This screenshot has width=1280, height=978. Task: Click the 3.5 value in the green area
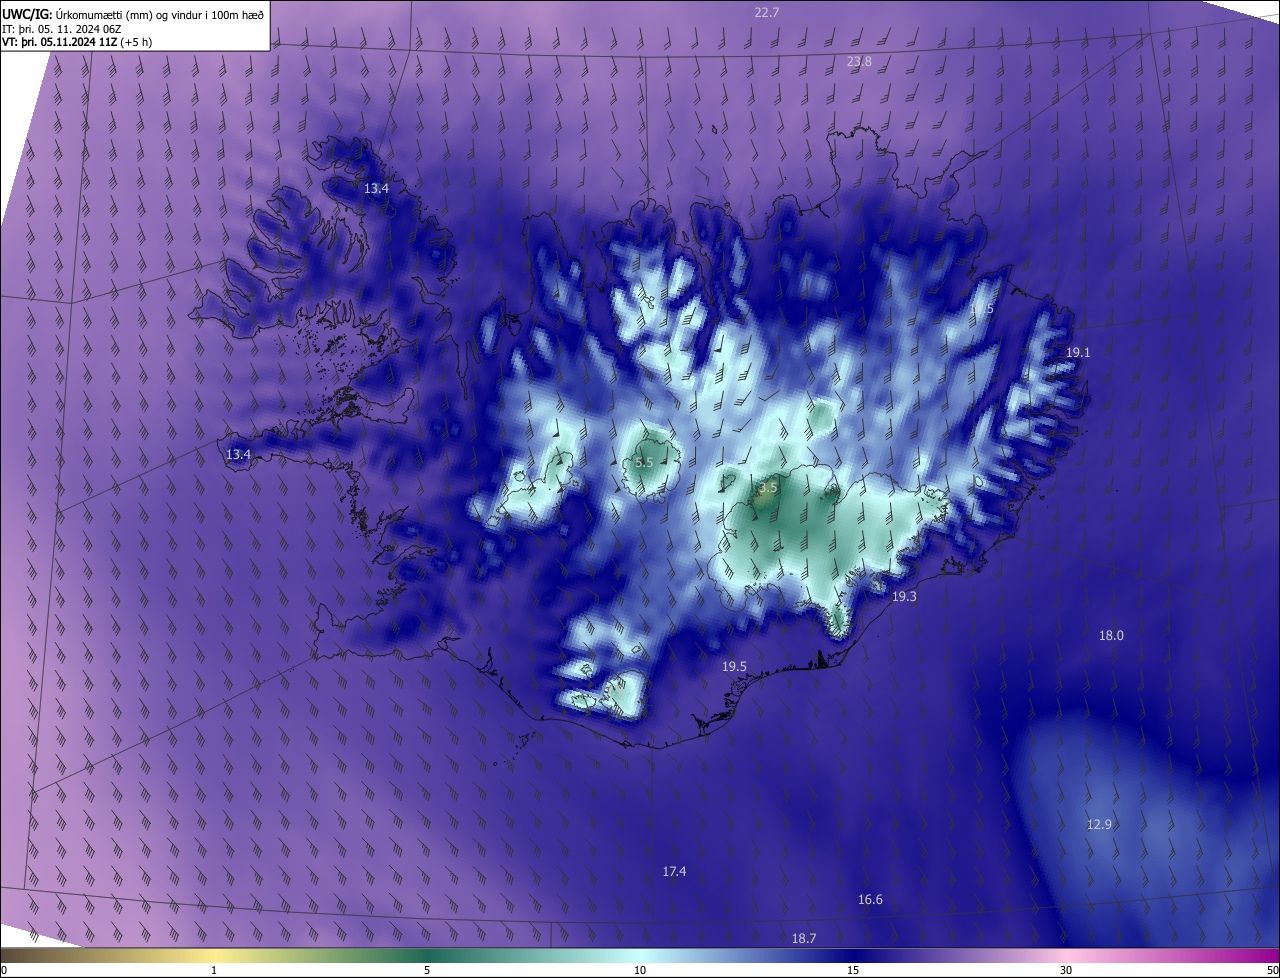pos(768,488)
